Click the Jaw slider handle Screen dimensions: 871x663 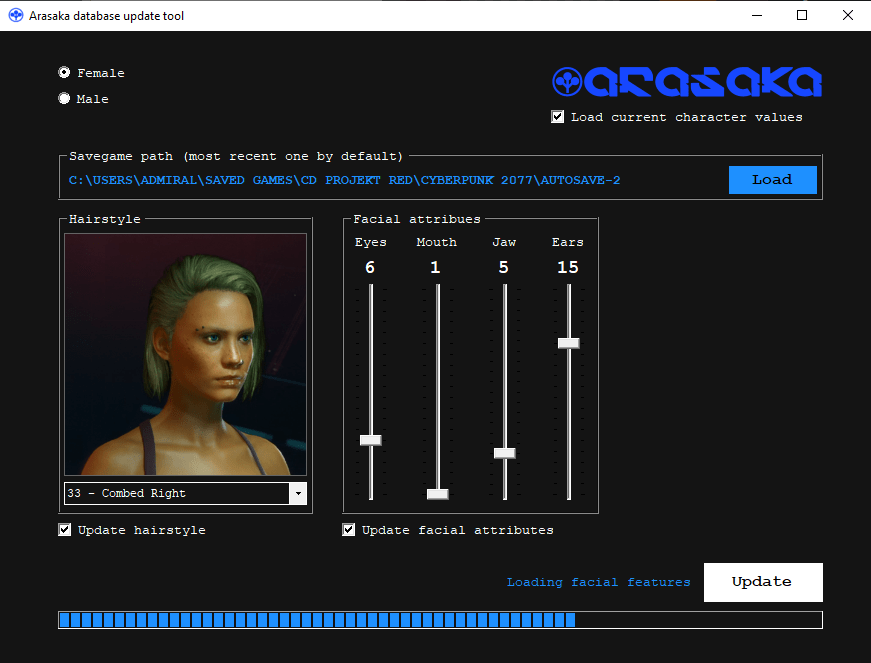(504, 453)
